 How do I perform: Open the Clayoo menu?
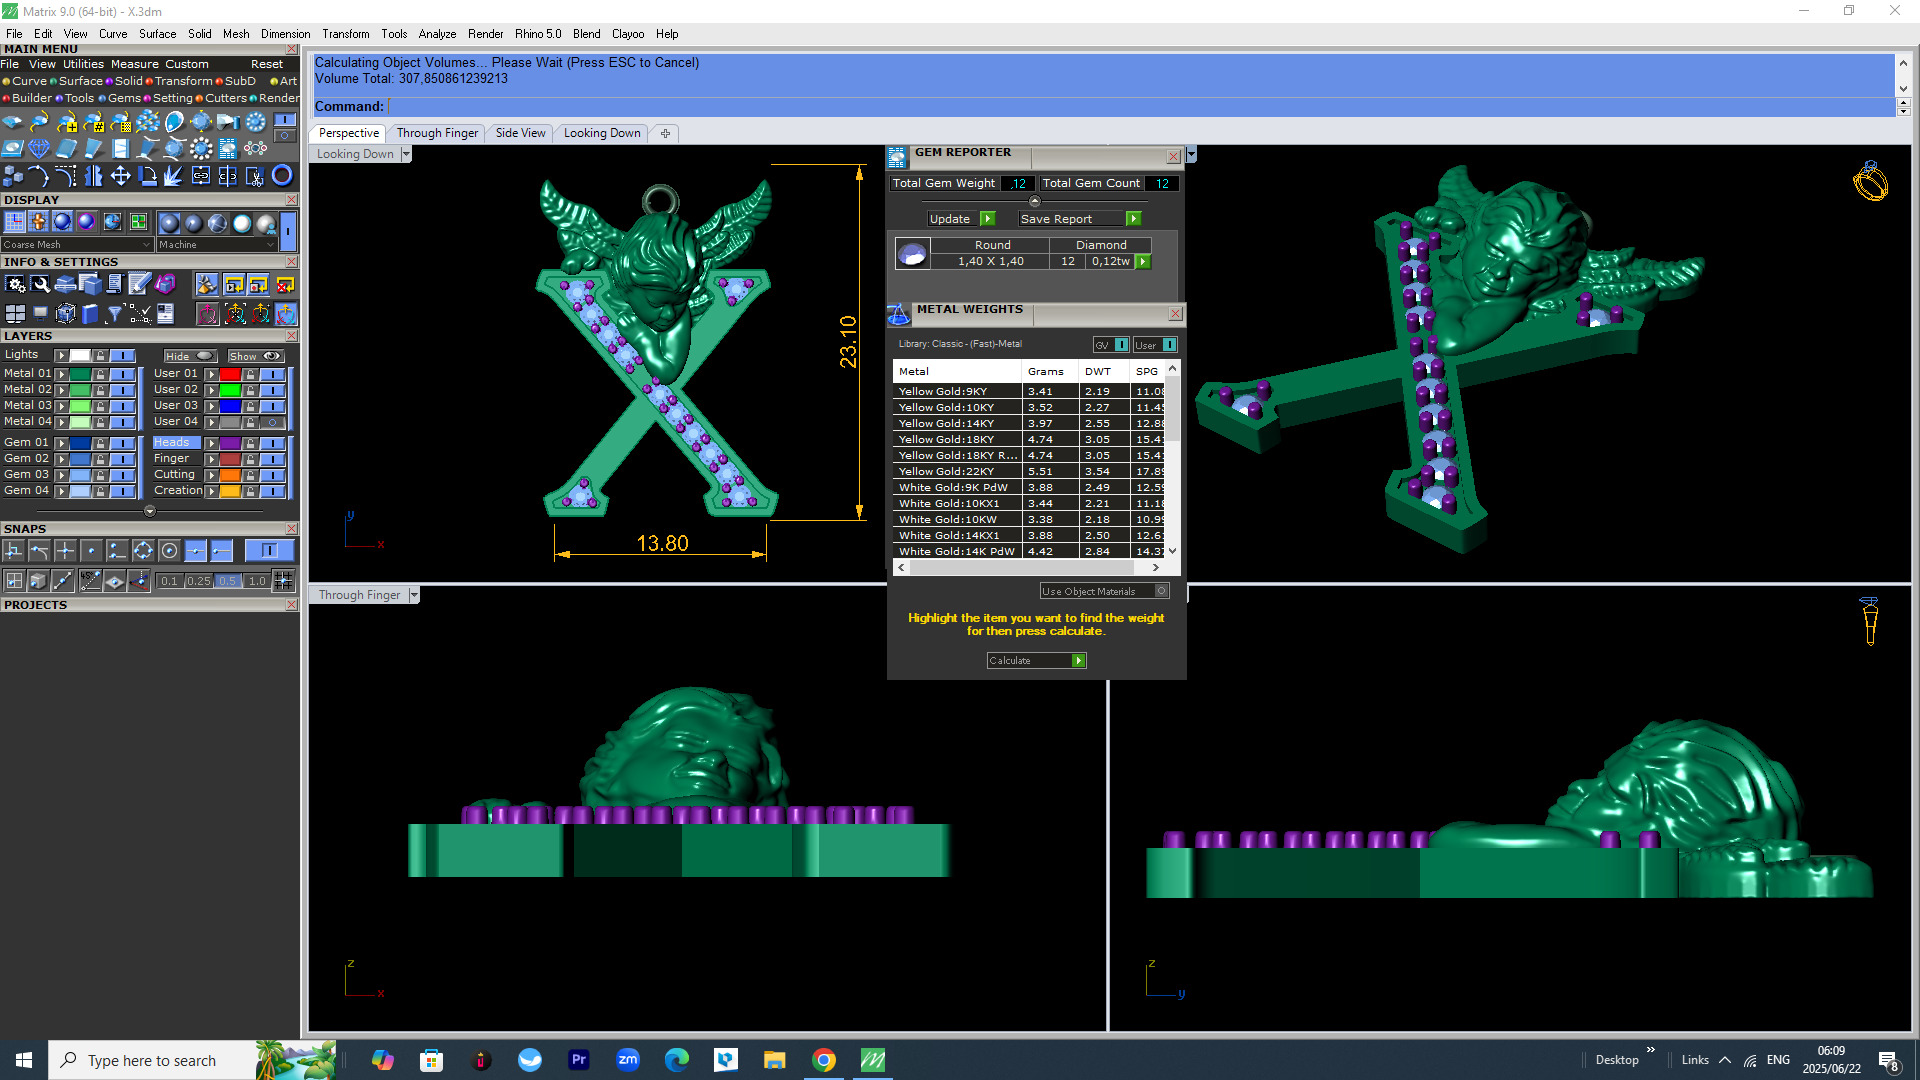point(627,34)
